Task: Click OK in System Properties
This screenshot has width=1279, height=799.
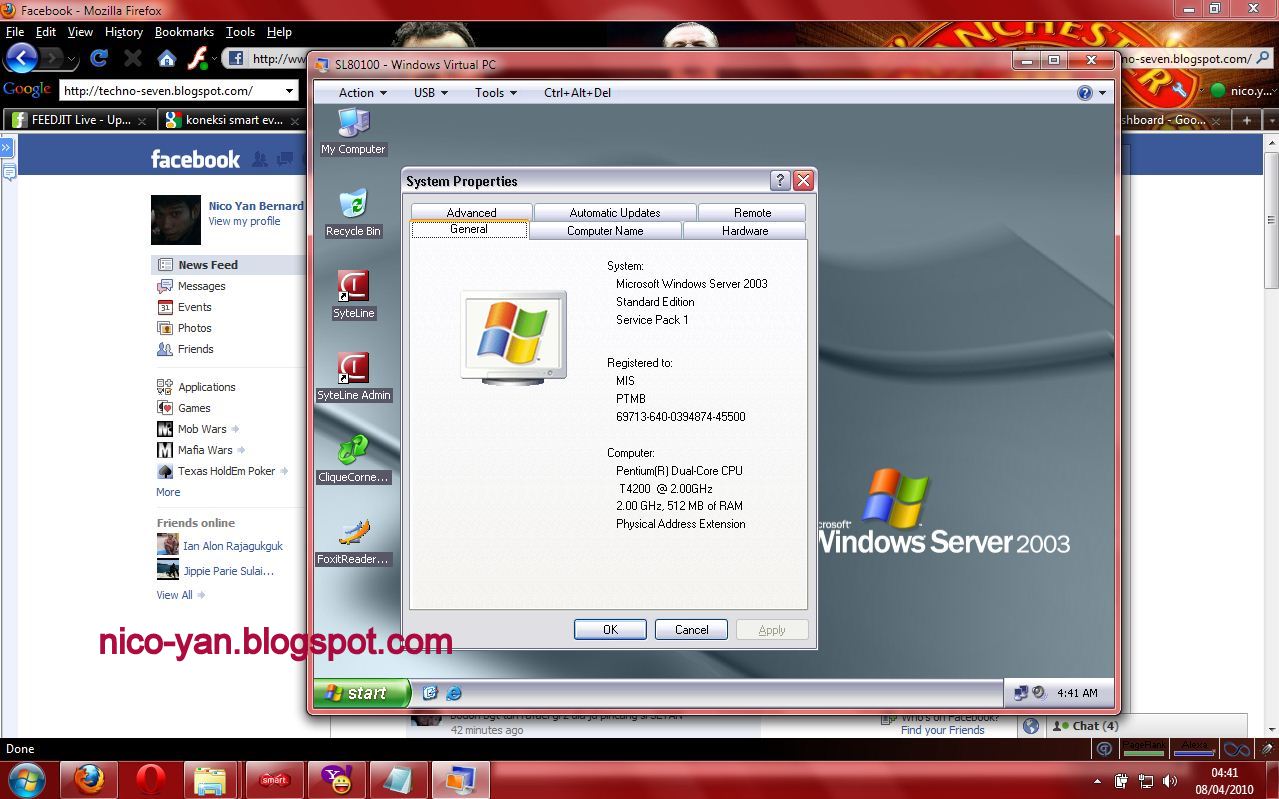Action: 610,629
